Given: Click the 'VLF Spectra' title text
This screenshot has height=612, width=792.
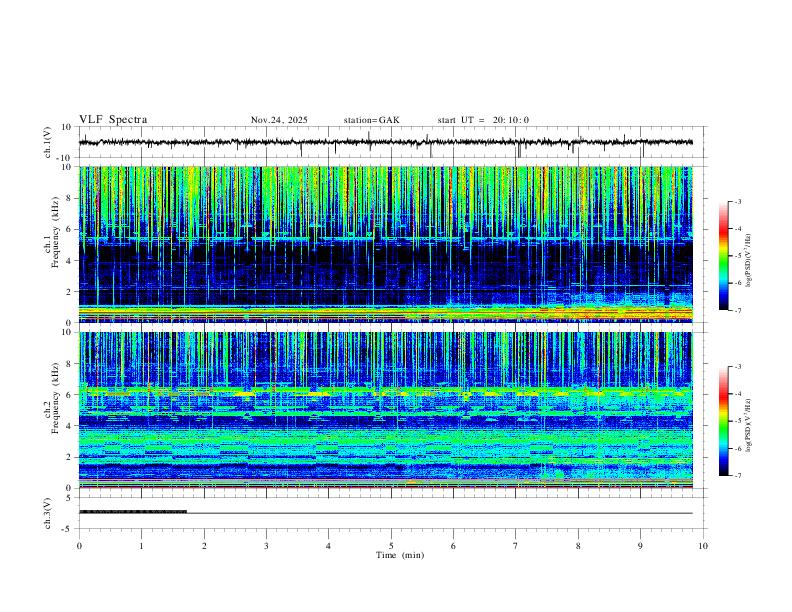Looking at the screenshot, I should (113, 120).
